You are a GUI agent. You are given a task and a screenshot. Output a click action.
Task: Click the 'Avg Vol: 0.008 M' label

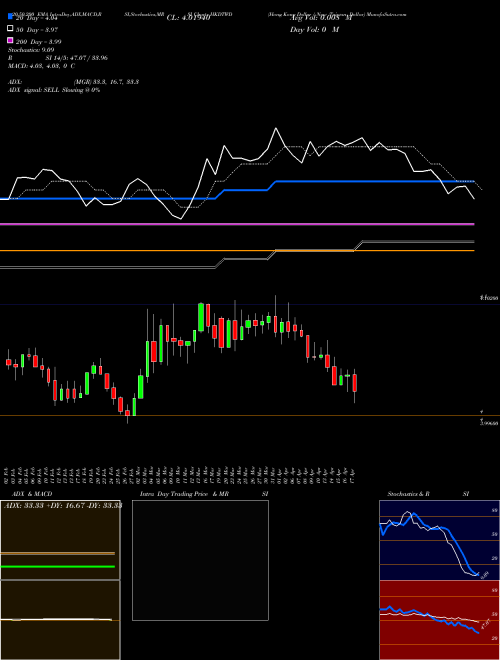coord(321,18)
